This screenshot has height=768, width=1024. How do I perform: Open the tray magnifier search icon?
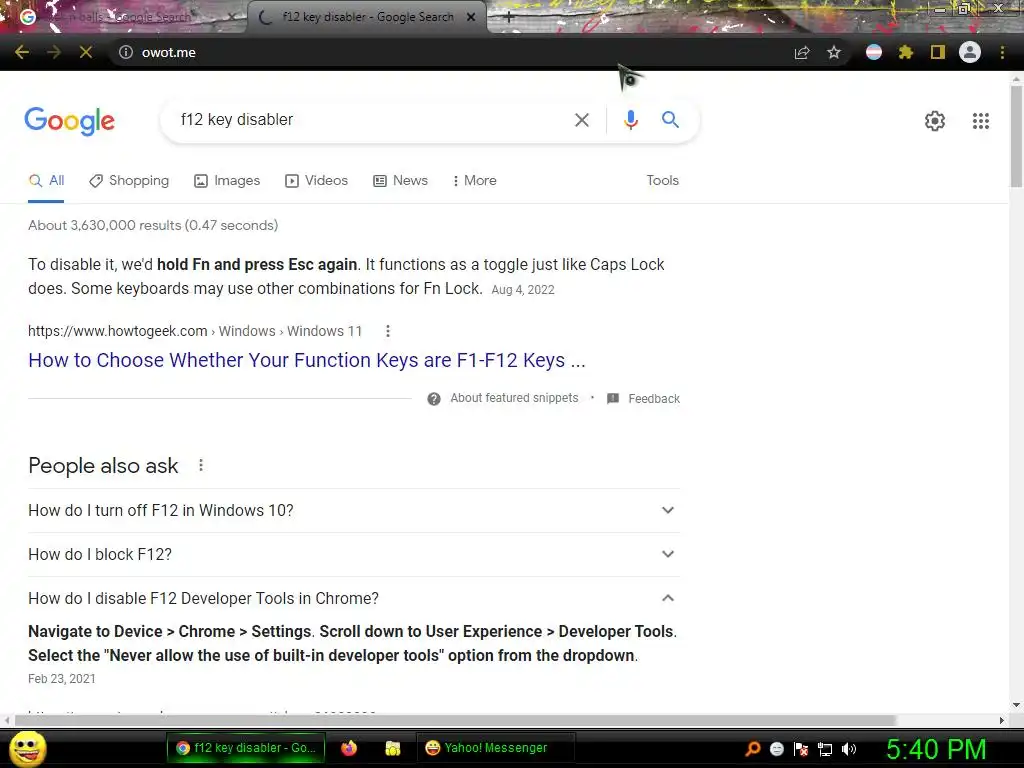(753, 748)
